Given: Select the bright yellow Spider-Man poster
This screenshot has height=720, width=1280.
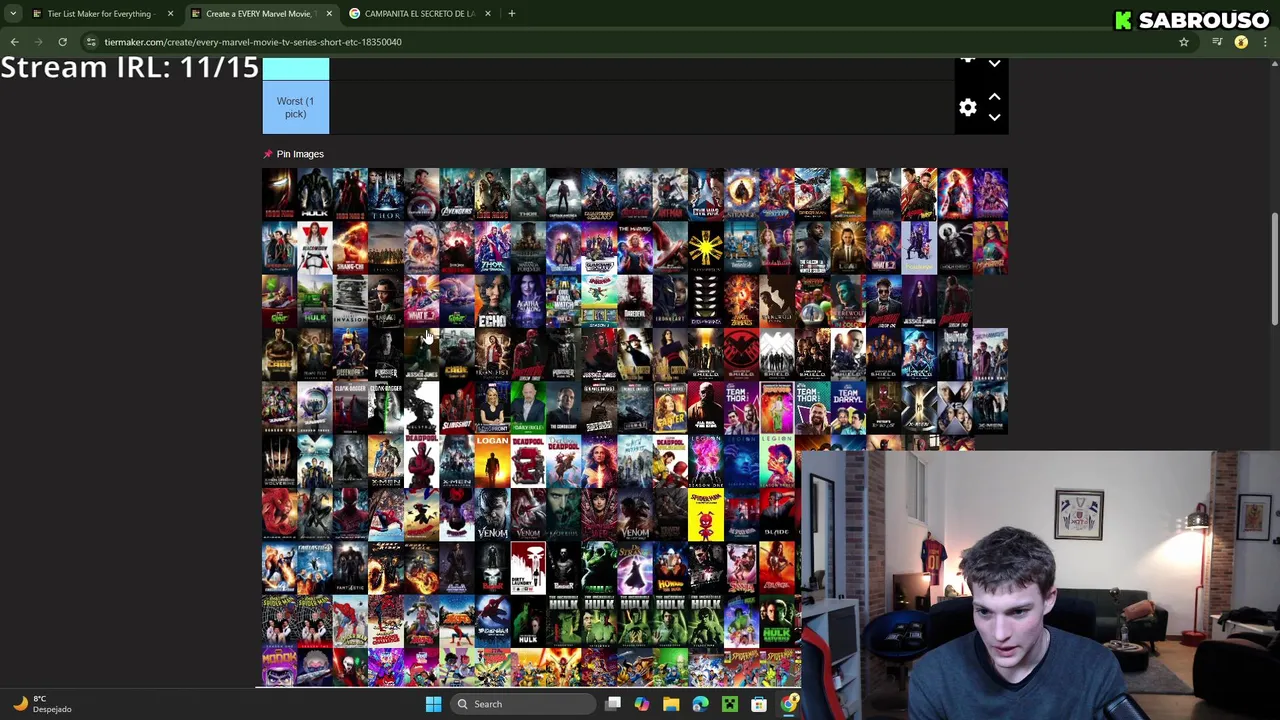Looking at the screenshot, I should click(705, 514).
